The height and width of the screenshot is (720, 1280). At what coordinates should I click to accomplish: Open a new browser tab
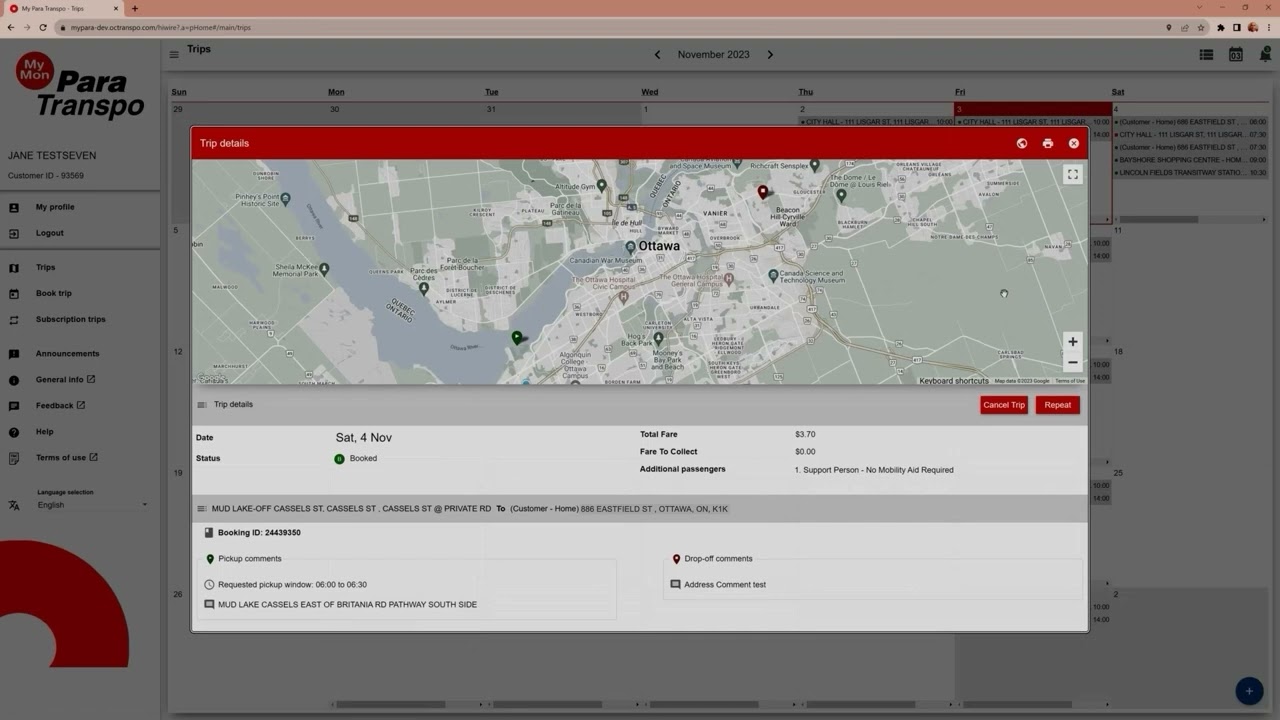point(135,8)
